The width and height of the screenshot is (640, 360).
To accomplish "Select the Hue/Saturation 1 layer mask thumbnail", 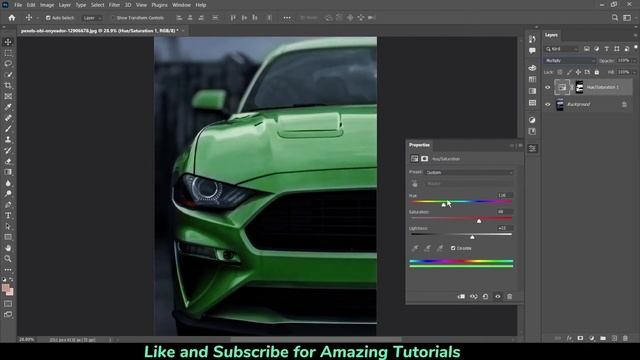I will [579, 87].
